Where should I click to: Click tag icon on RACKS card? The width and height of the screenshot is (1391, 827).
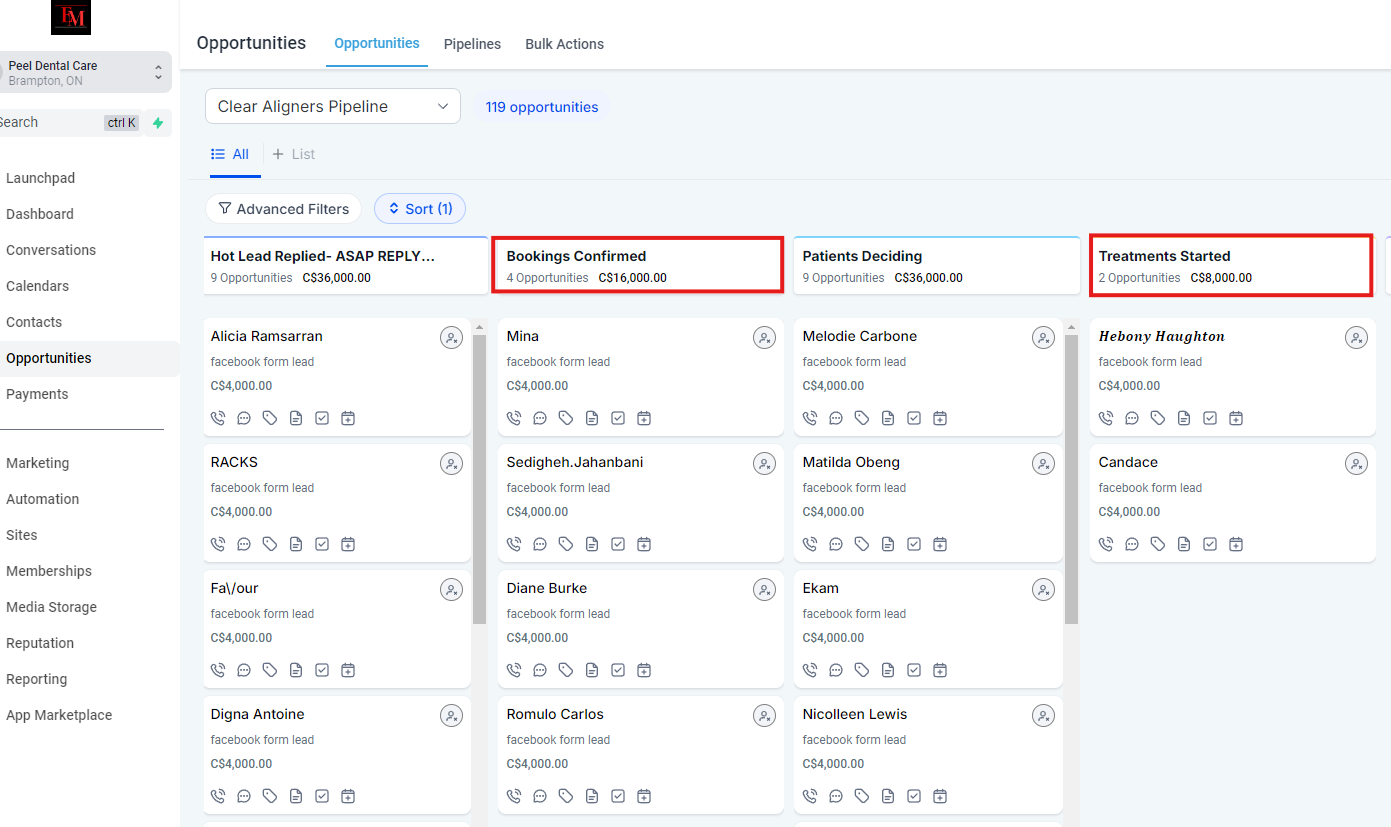pyautogui.click(x=270, y=544)
